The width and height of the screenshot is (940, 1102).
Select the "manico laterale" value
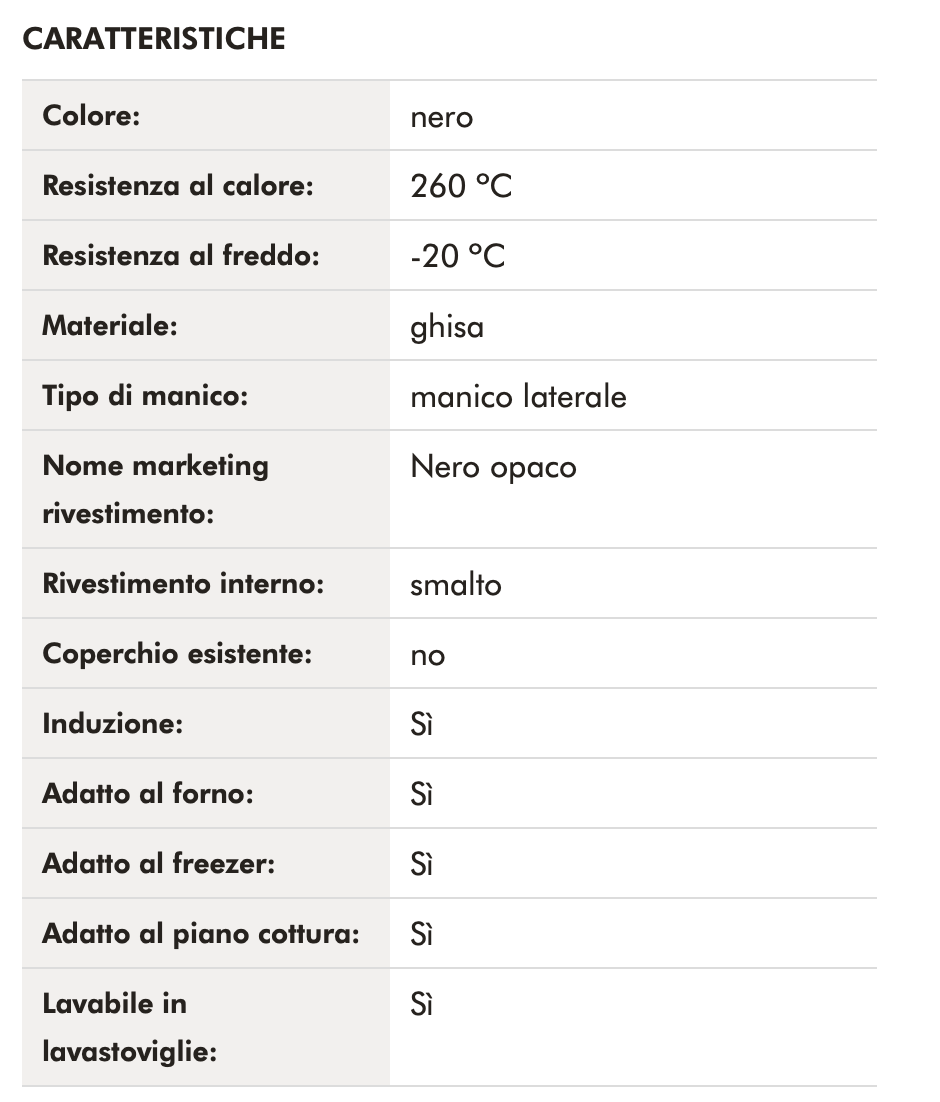point(518,397)
